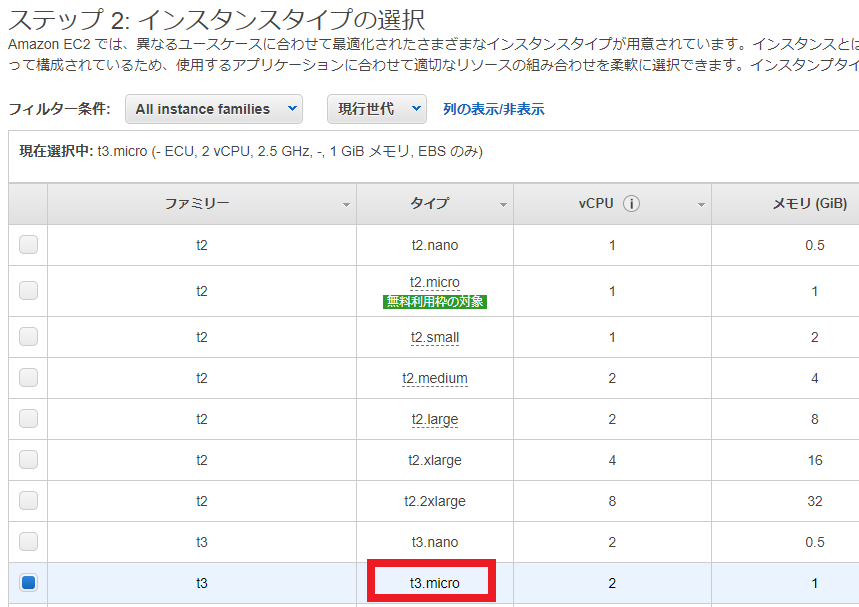The height and width of the screenshot is (607, 859).
Task: Click the t3 family cell in t3.nano row
Action: coord(202,542)
